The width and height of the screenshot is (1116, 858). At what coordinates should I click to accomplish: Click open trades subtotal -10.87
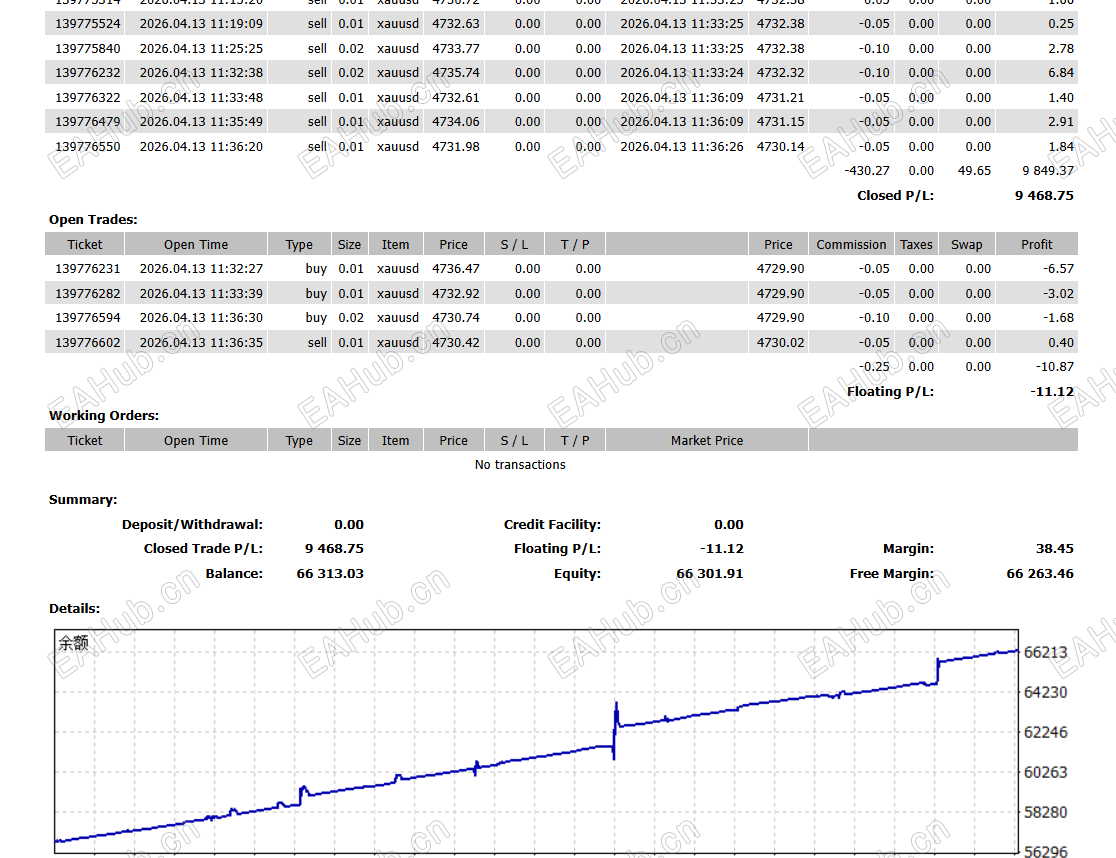tap(1055, 367)
